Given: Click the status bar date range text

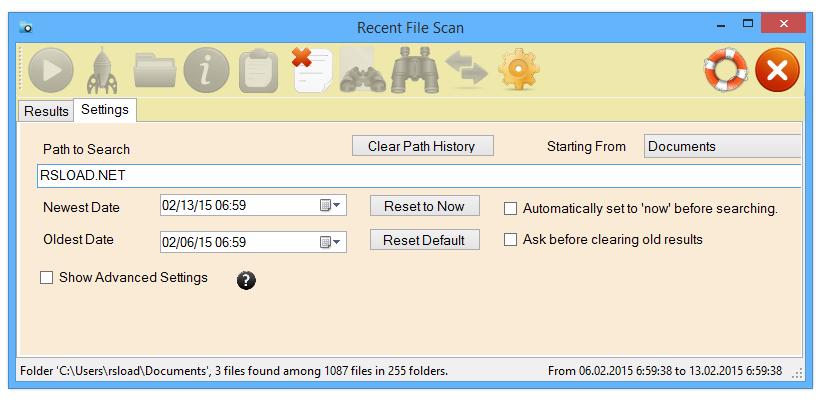Looking at the screenshot, I should tap(665, 371).
